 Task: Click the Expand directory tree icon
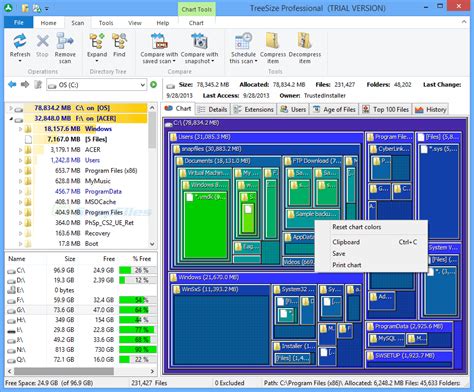(97, 41)
